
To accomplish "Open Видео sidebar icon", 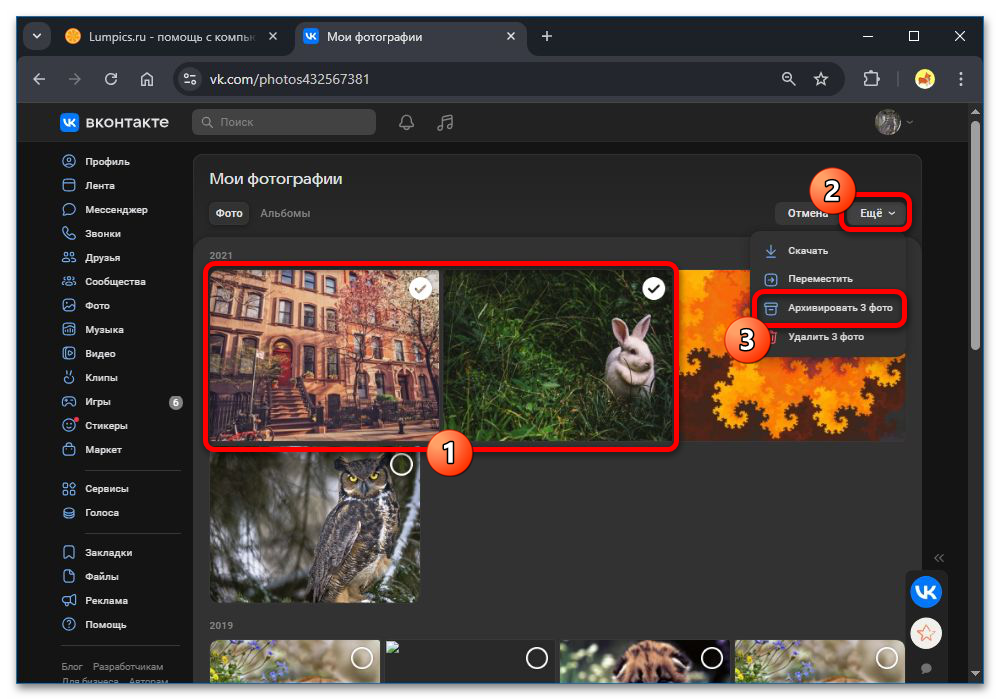I will pyautogui.click(x=69, y=353).
